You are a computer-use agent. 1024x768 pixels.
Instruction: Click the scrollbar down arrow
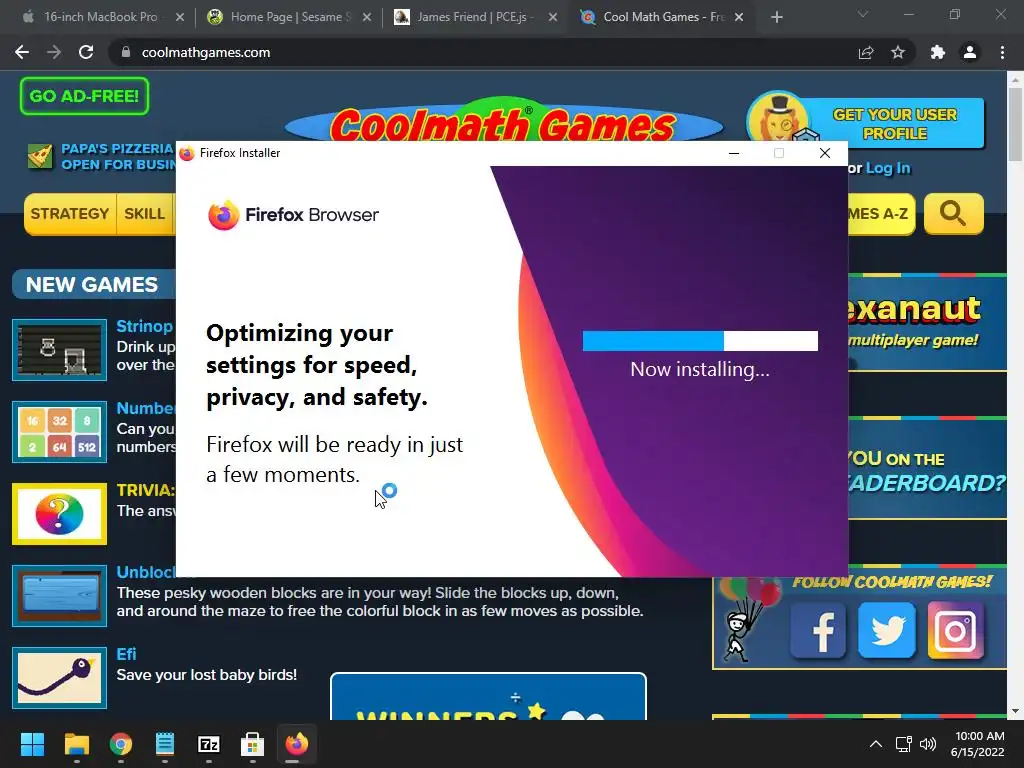click(1015, 711)
